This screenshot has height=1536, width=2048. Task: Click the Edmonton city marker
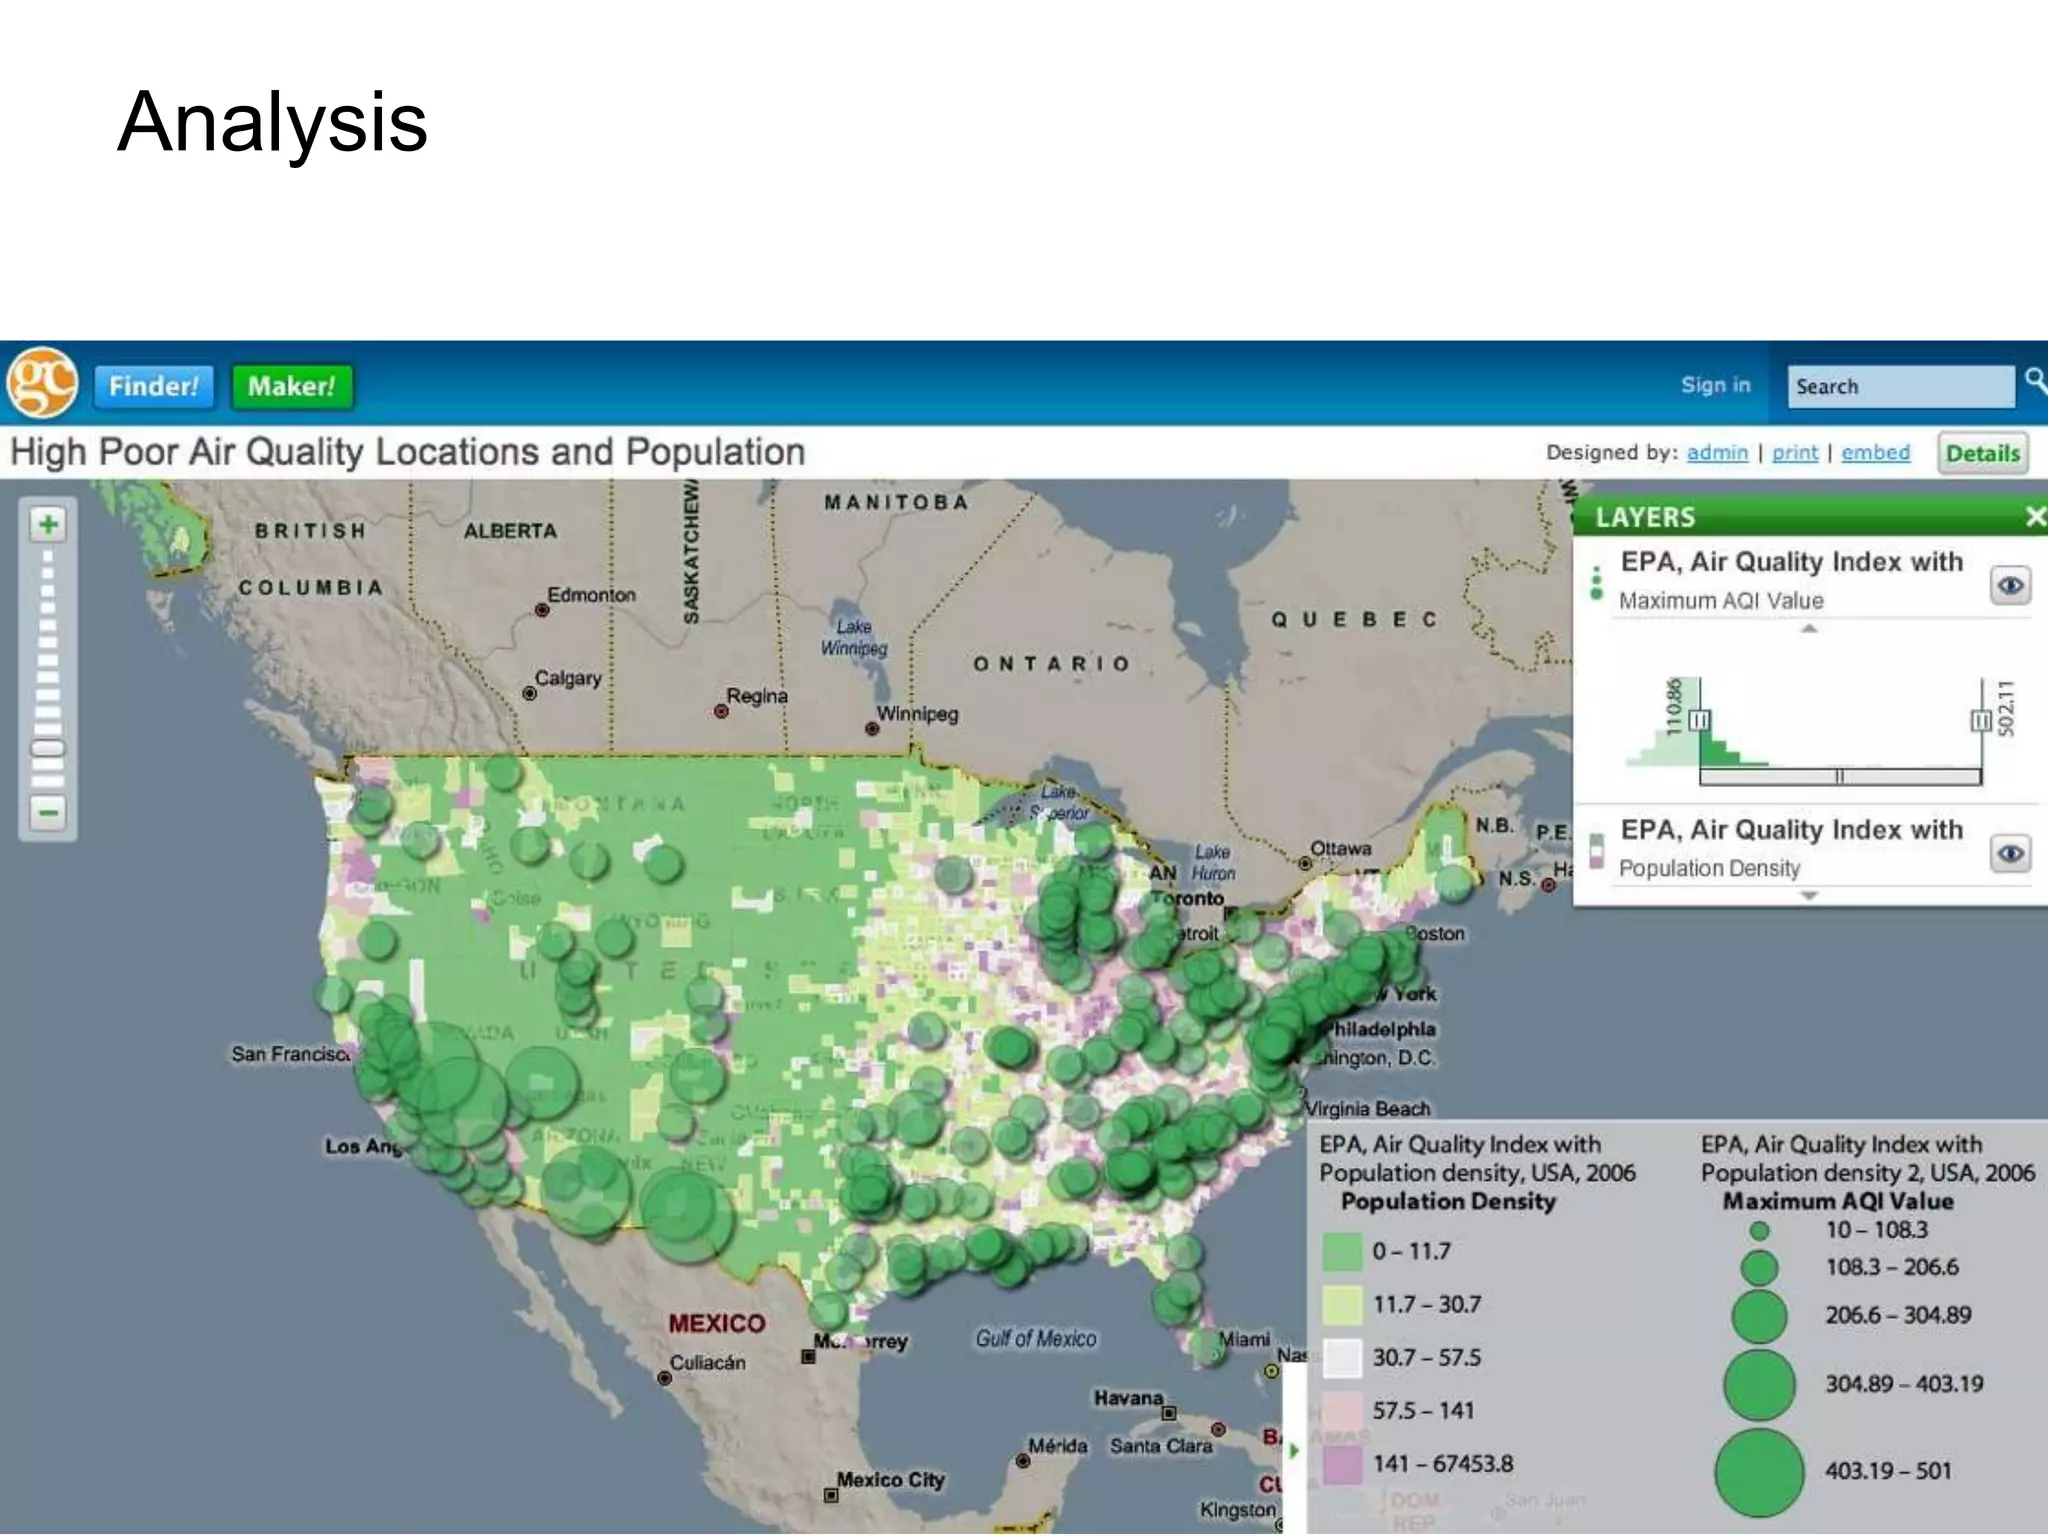tap(542, 610)
